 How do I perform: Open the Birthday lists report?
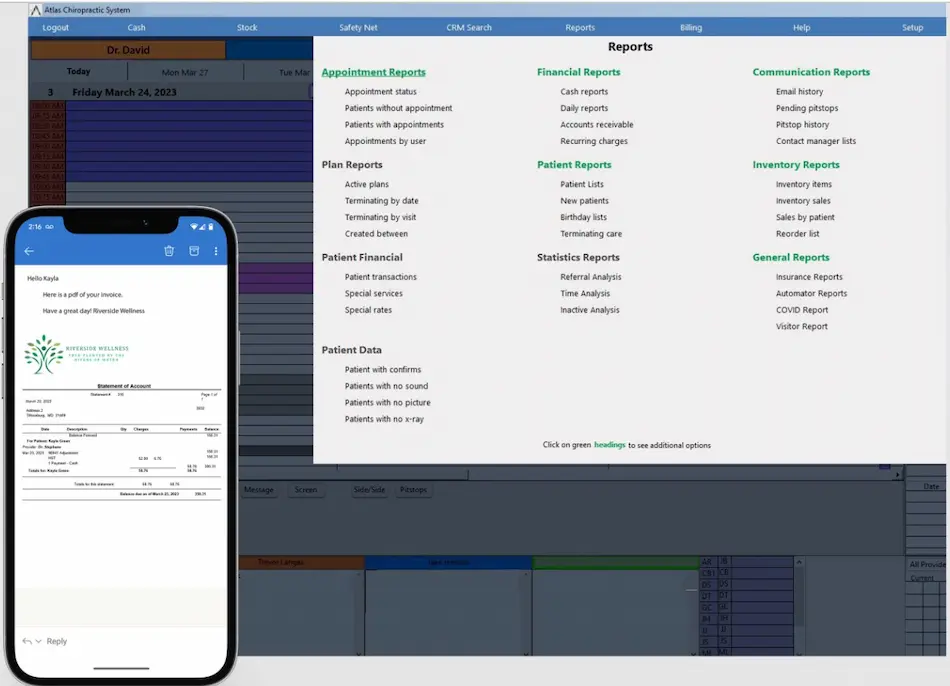(x=584, y=217)
